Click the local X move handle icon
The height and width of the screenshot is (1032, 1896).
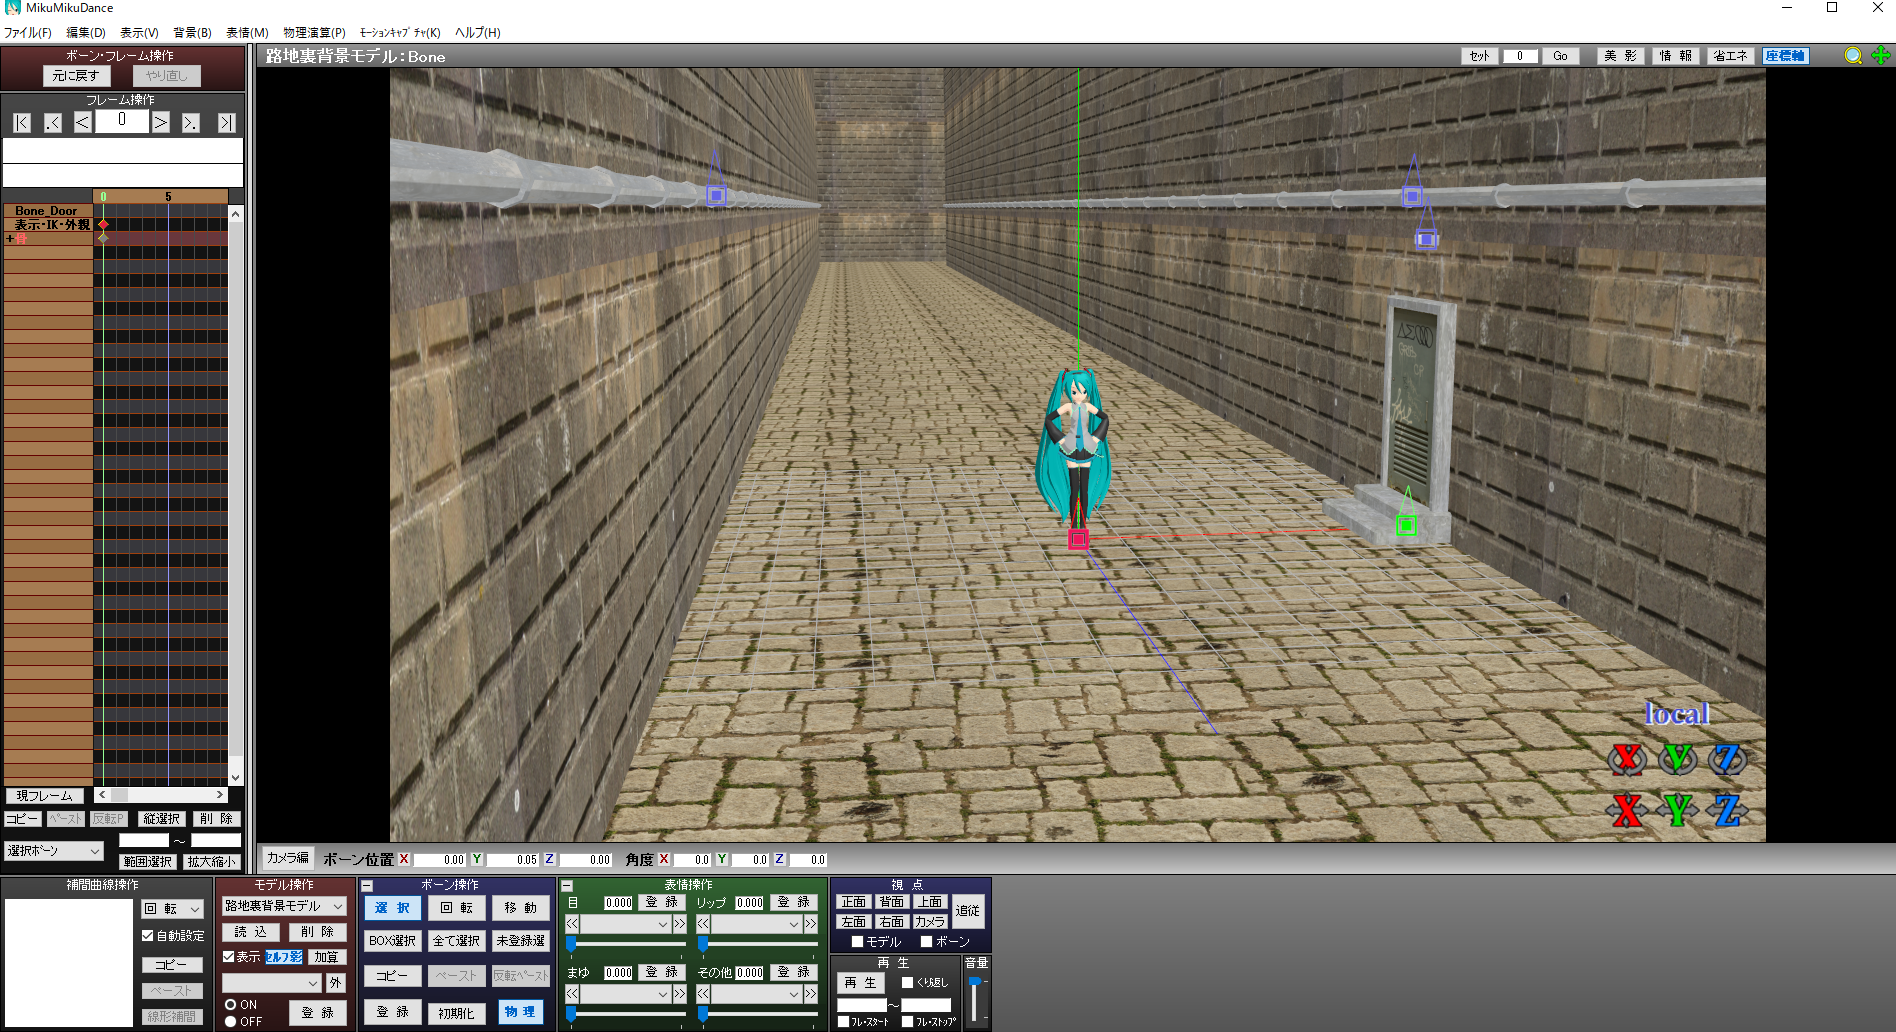[1627, 810]
